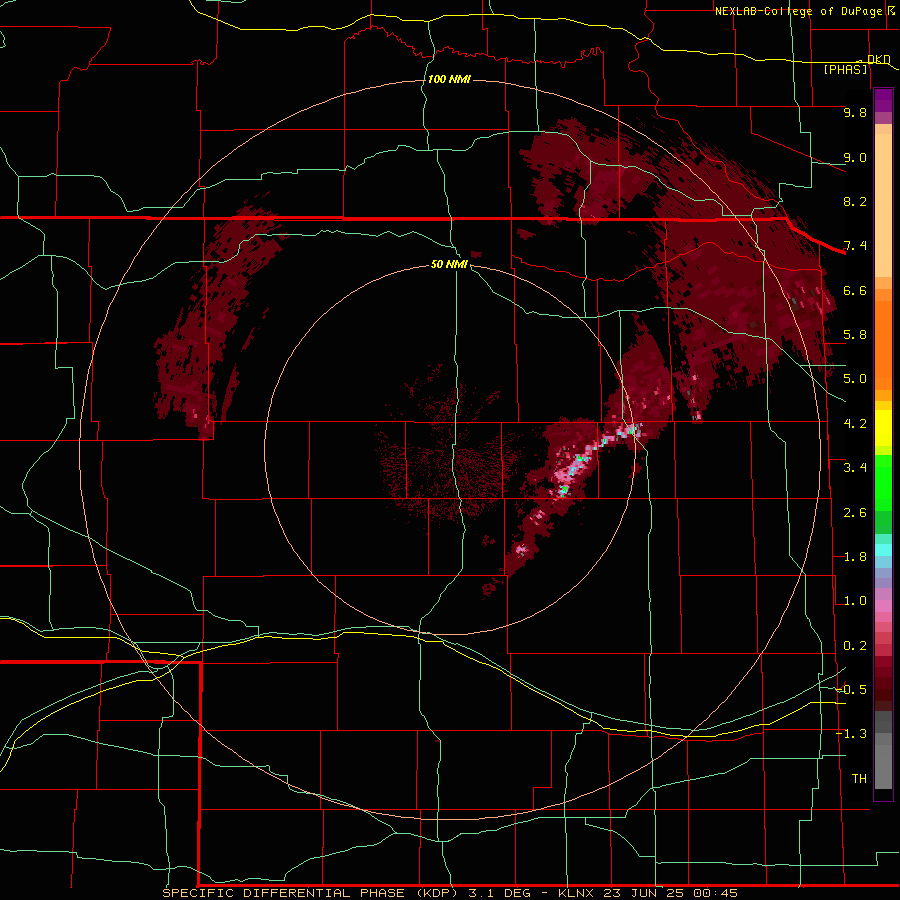Select the 50 NMI range ring label
Image resolution: width=900 pixels, height=900 pixels.
pos(449,264)
